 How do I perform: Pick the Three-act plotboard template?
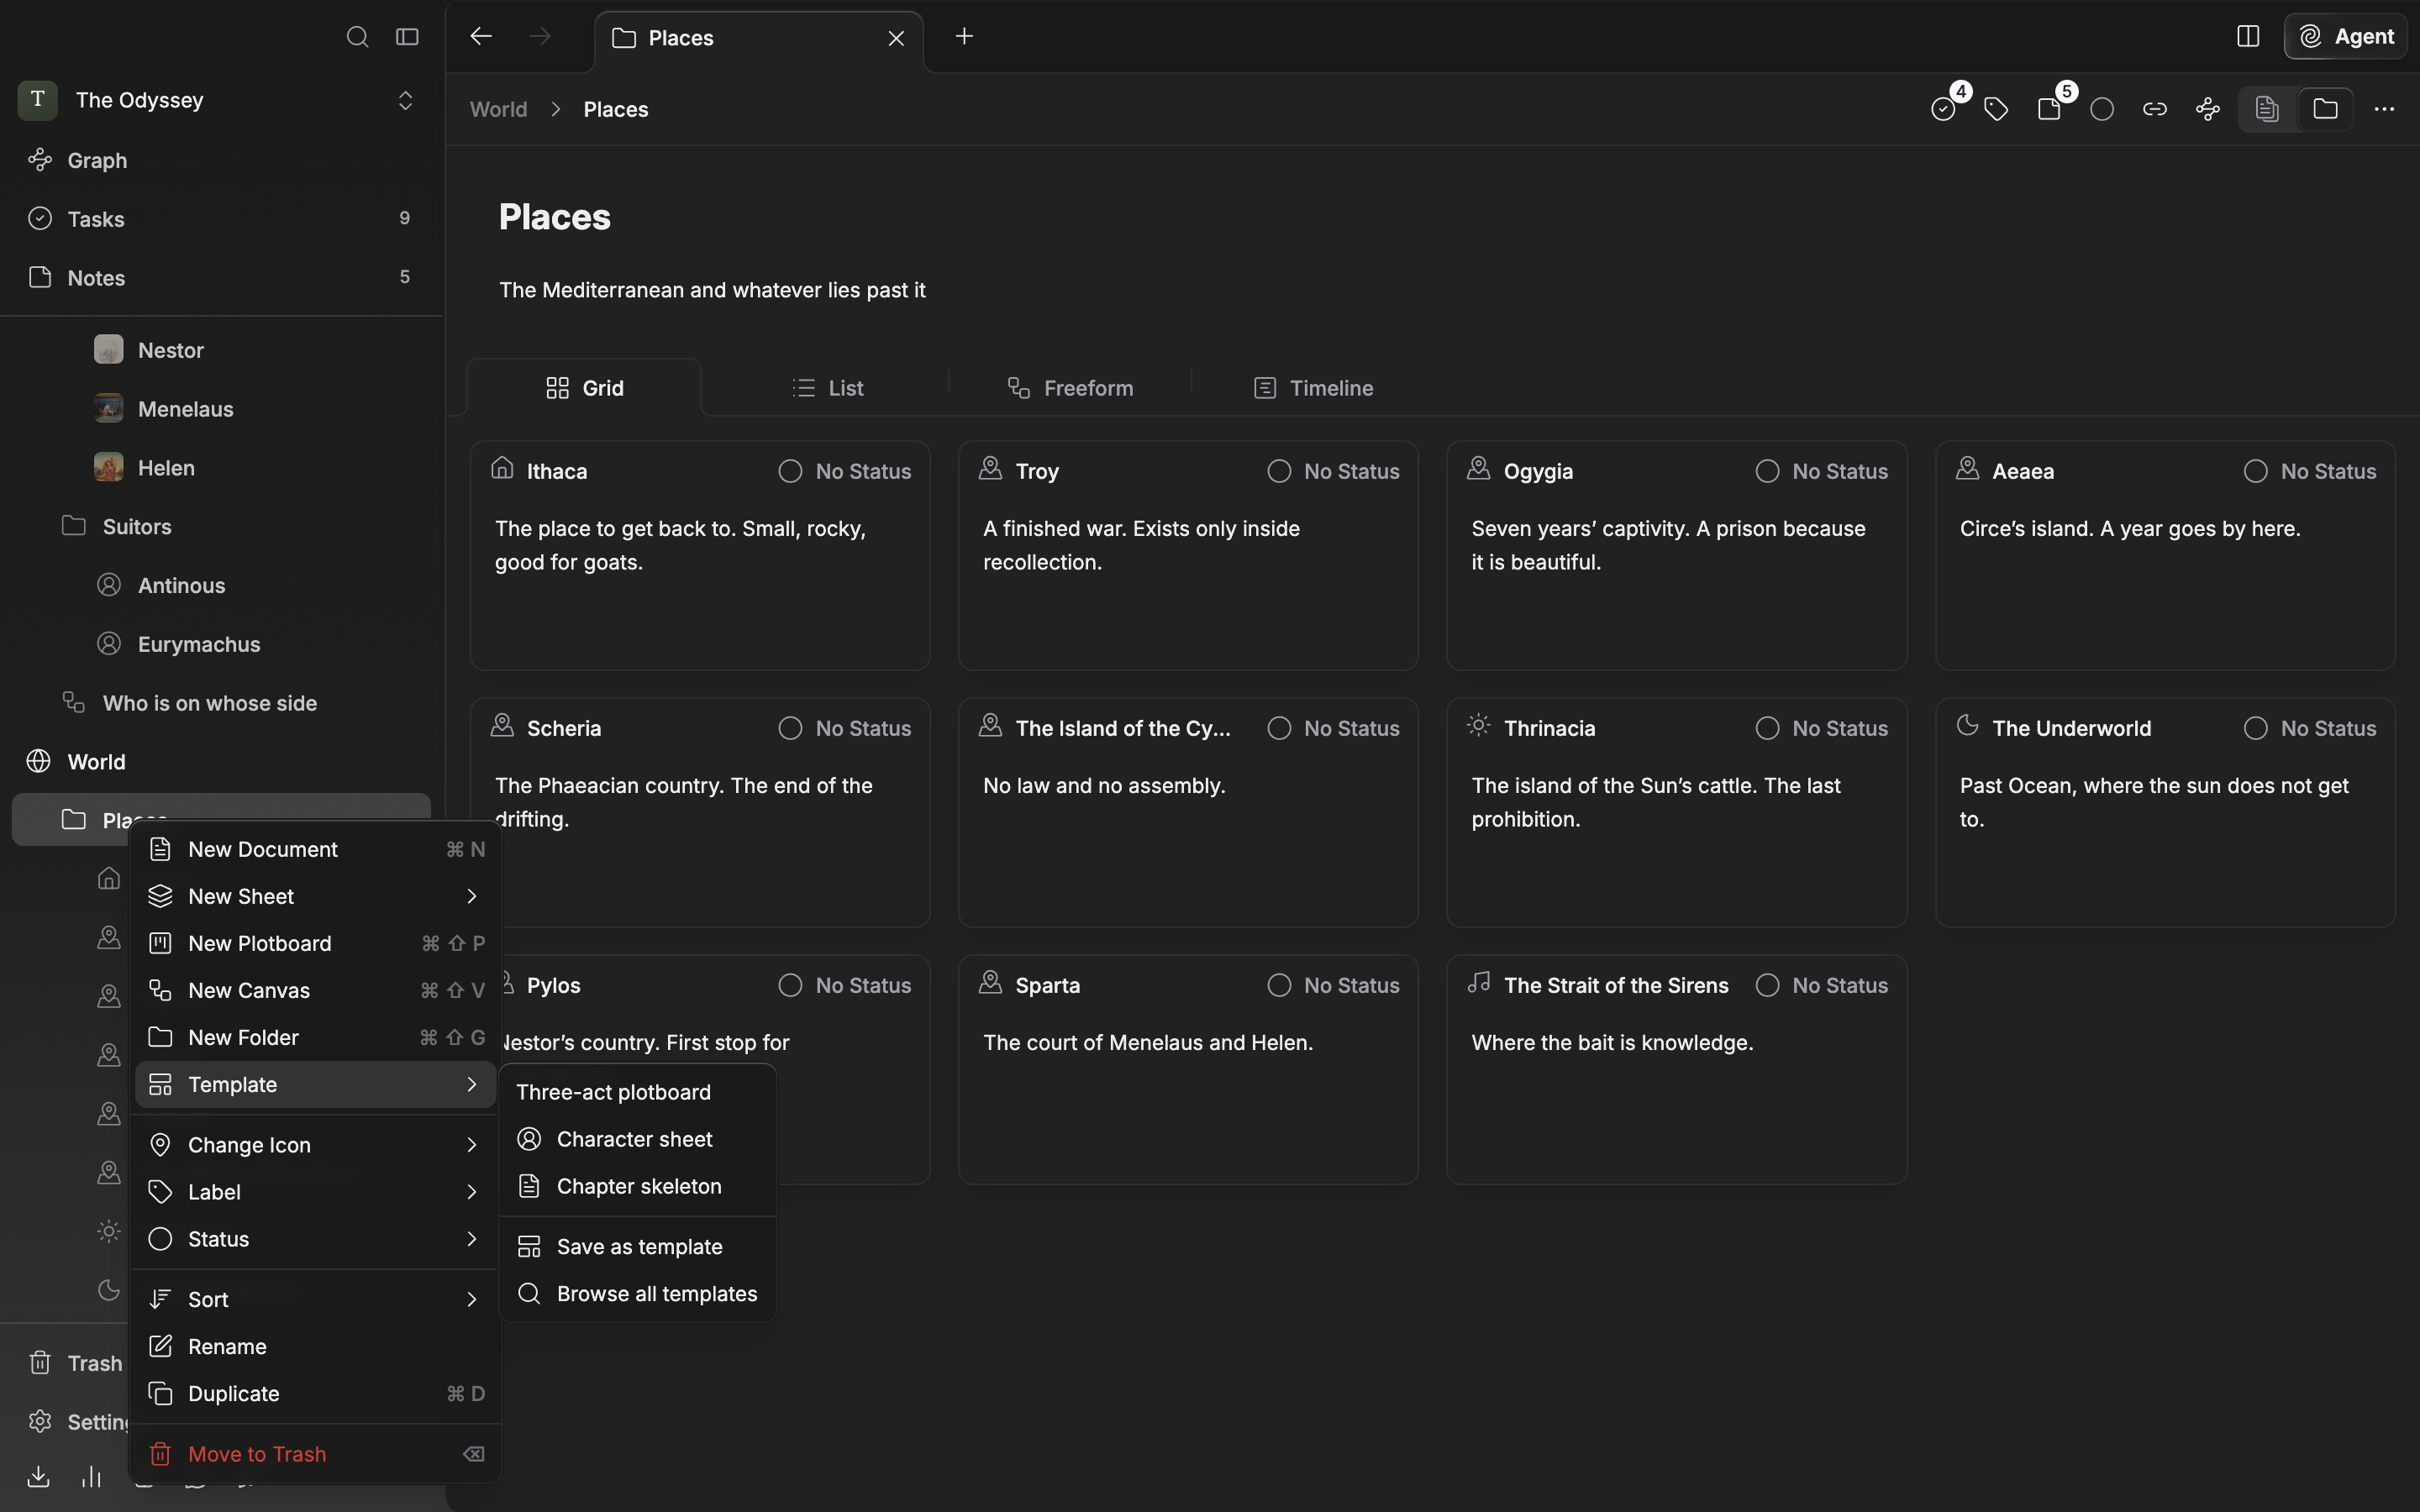point(638,1092)
